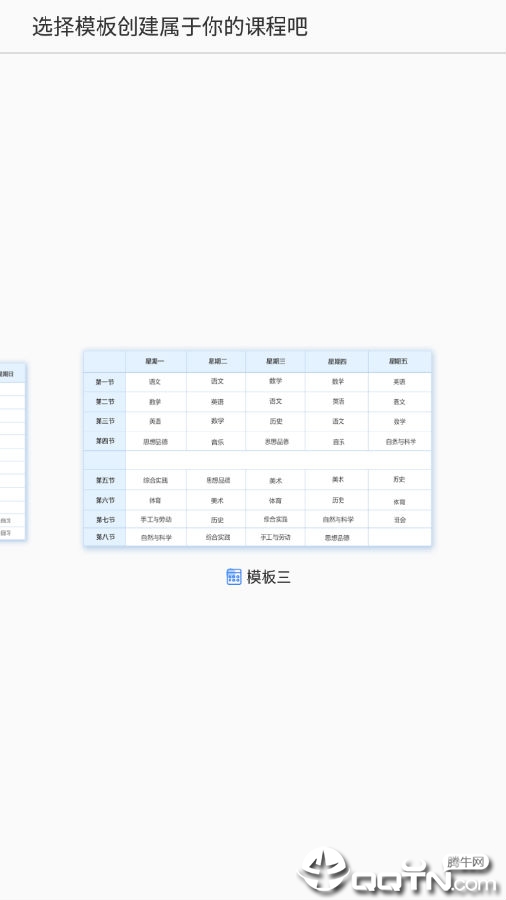Click the 音乐 cell under 星期二
The height and width of the screenshot is (900, 506).
(x=216, y=441)
